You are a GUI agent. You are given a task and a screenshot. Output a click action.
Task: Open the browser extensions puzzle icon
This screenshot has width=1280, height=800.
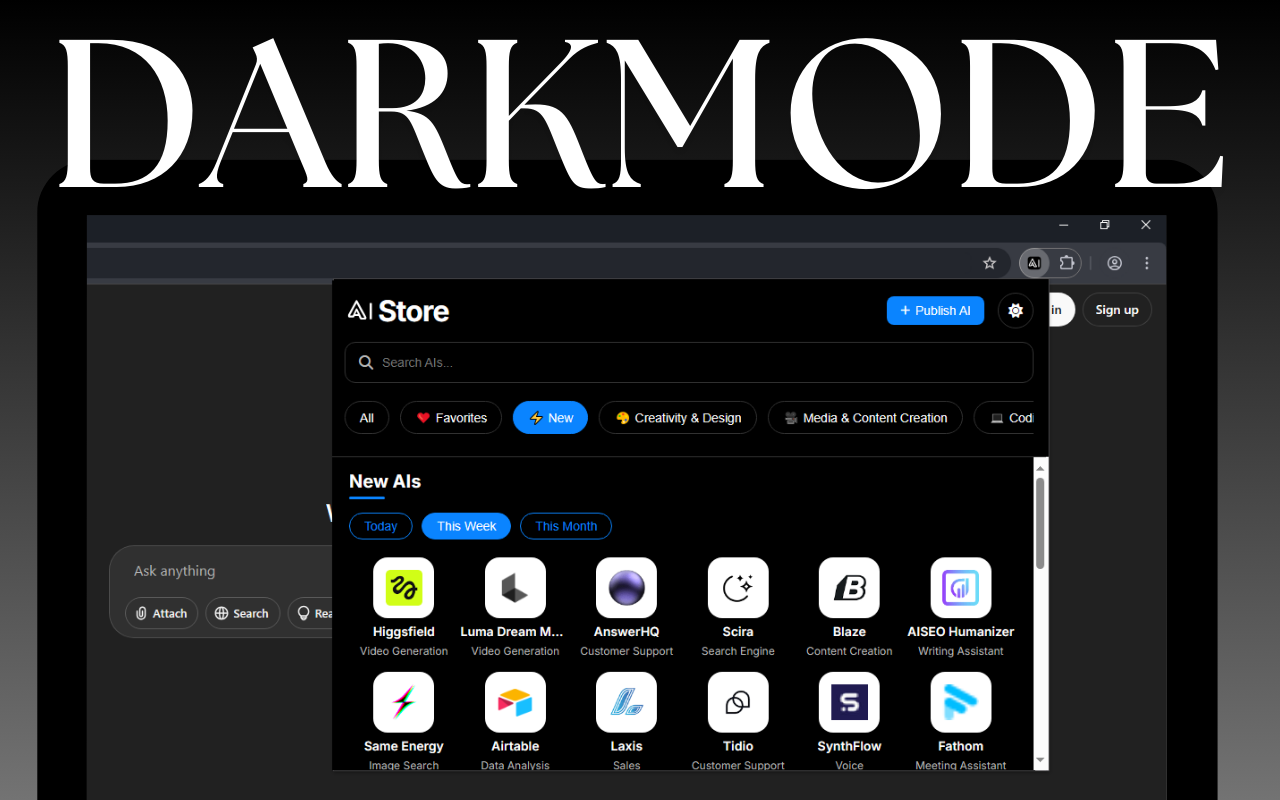1067,263
